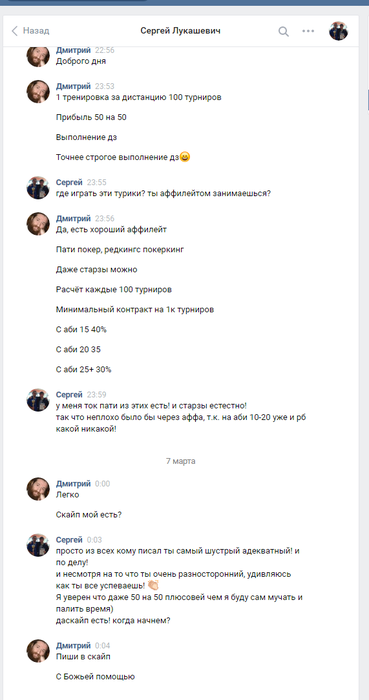The height and width of the screenshot is (700, 369).
Task: Select message 'Минимальный контракт на 1к турниров'
Action: pyautogui.click(x=135, y=309)
